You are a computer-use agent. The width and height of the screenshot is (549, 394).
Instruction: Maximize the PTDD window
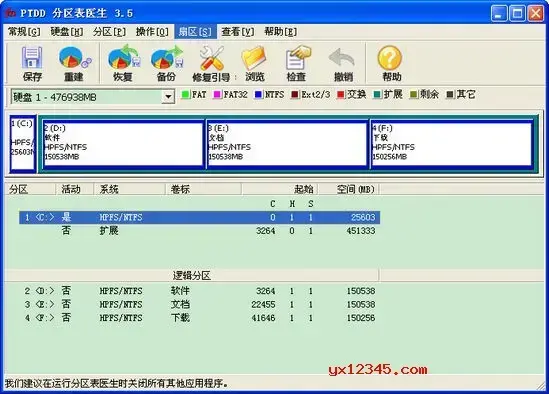coord(517,14)
